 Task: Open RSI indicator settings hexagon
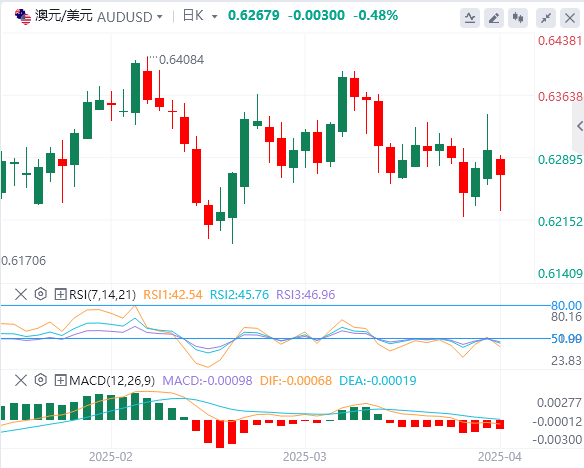coord(41,294)
